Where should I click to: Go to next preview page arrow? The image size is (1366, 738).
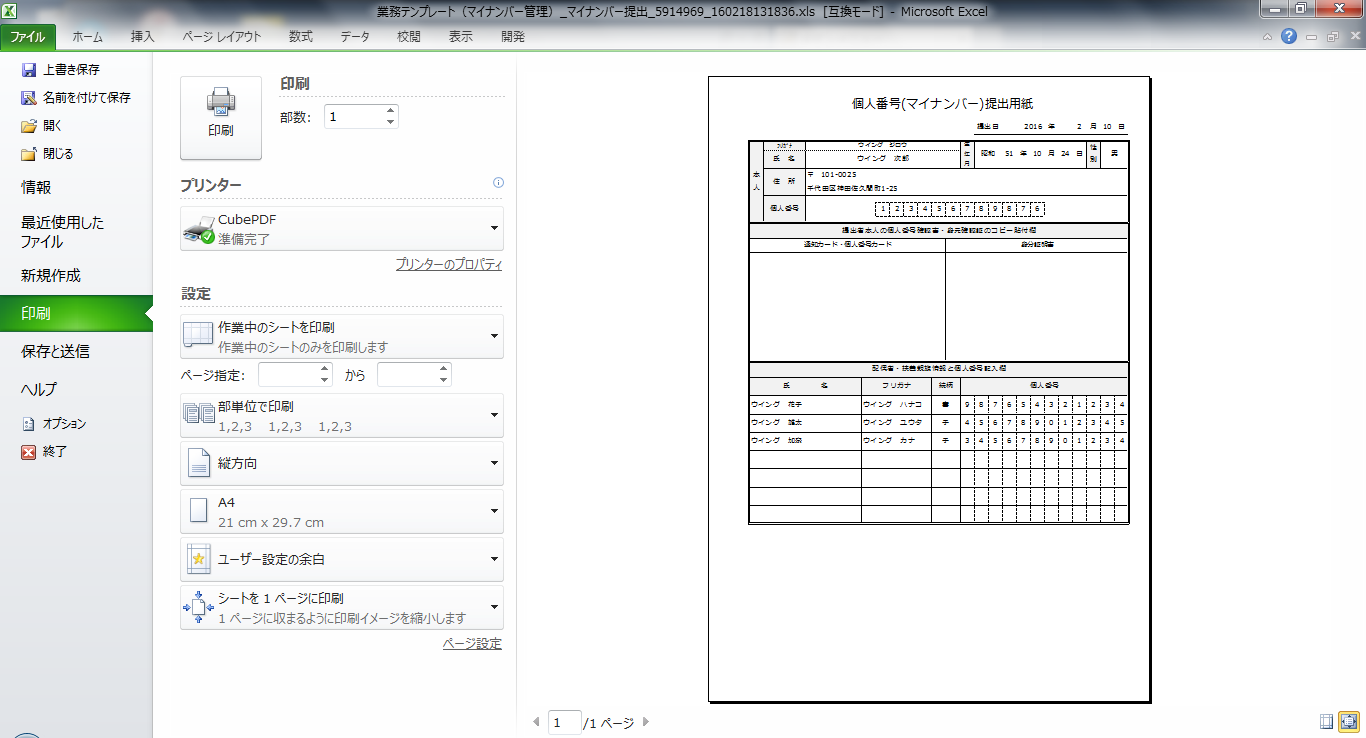646,722
